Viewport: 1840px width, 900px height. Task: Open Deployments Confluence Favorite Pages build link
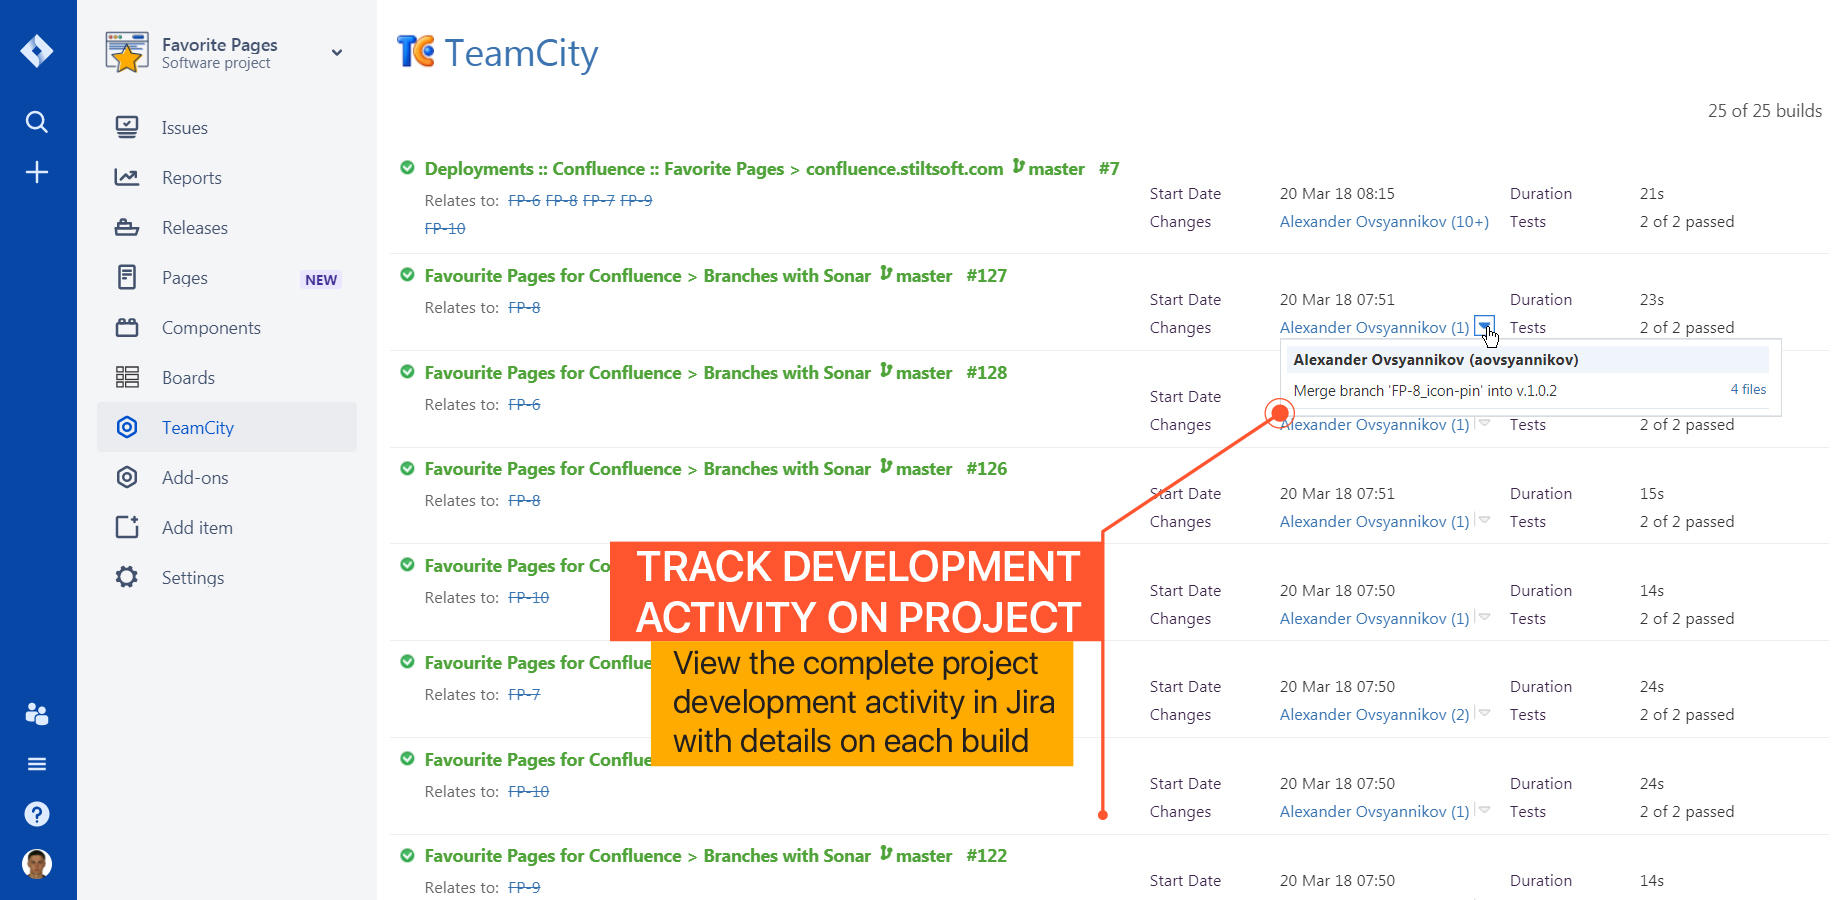[x=714, y=169]
